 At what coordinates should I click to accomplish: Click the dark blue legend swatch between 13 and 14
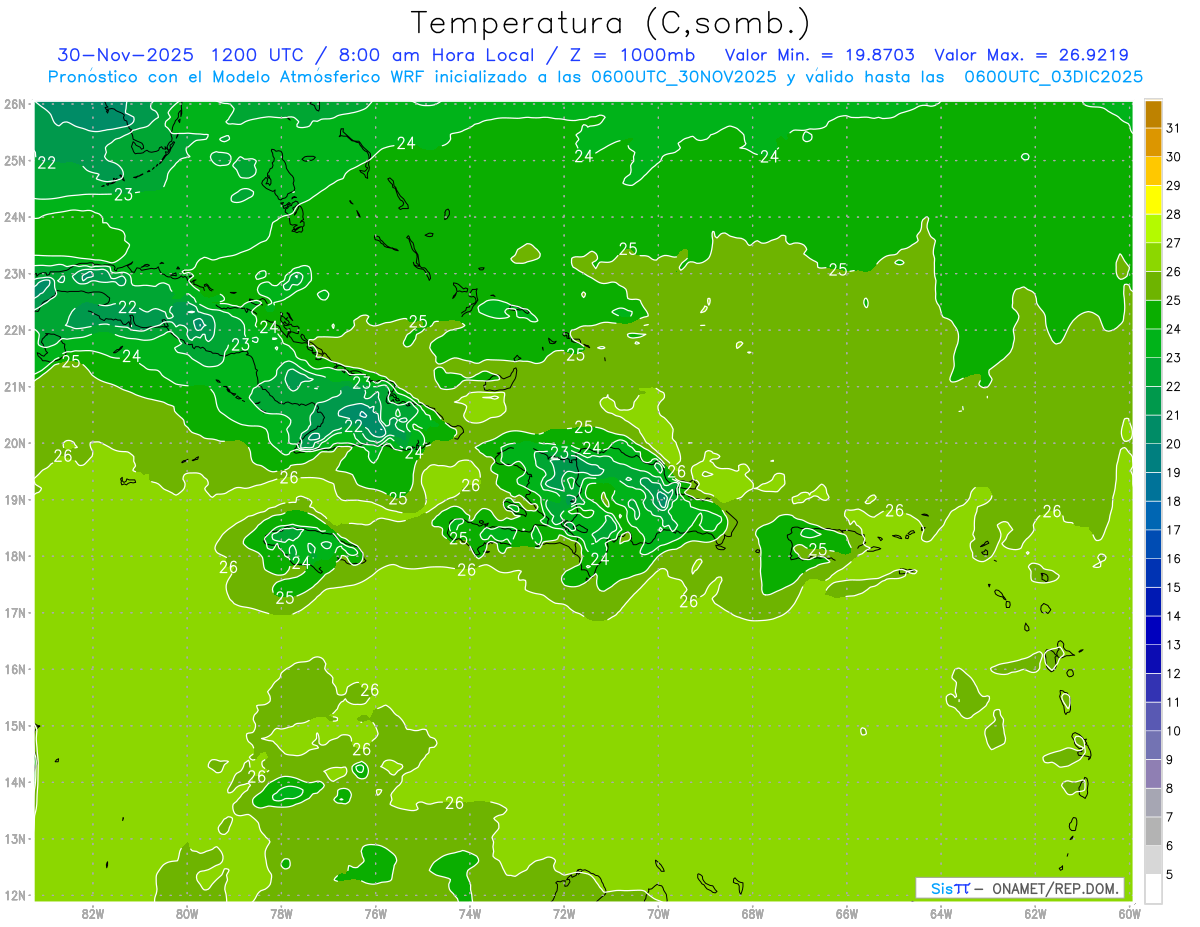point(1153,631)
